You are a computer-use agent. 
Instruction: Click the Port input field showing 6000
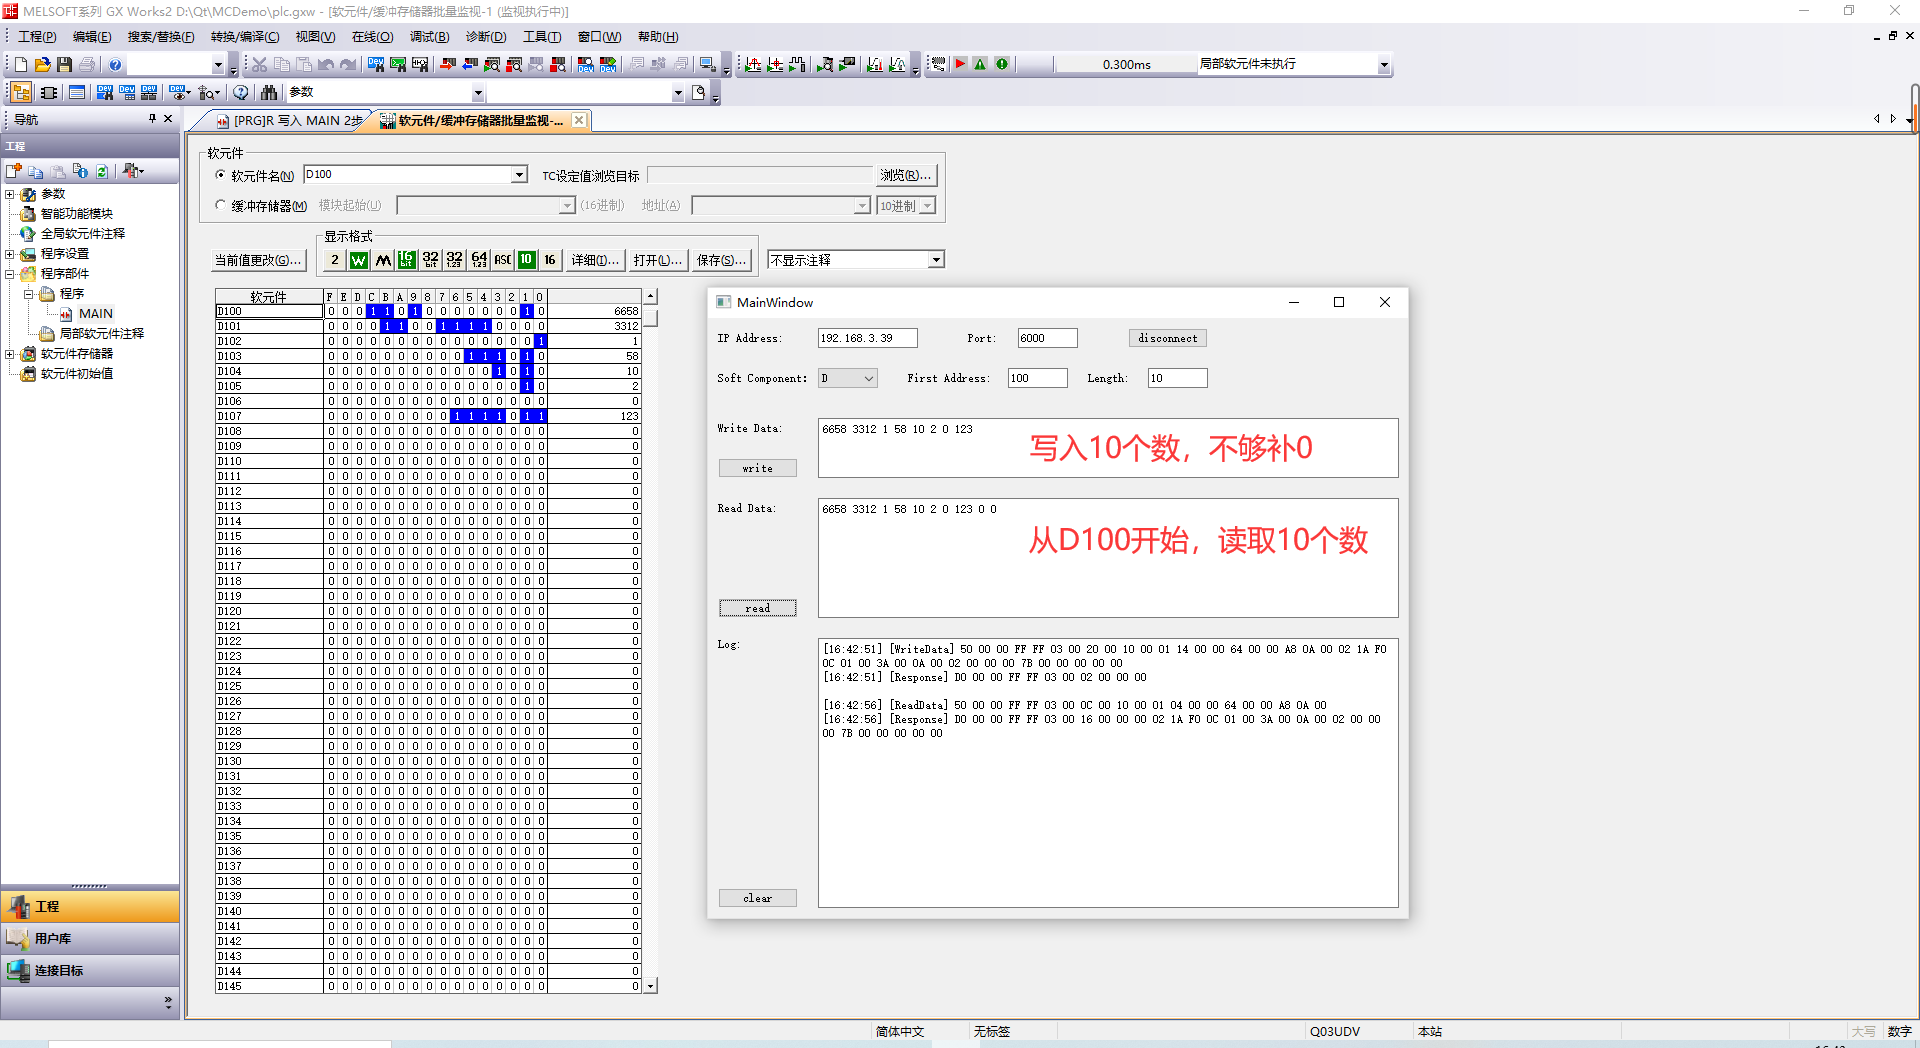1047,338
